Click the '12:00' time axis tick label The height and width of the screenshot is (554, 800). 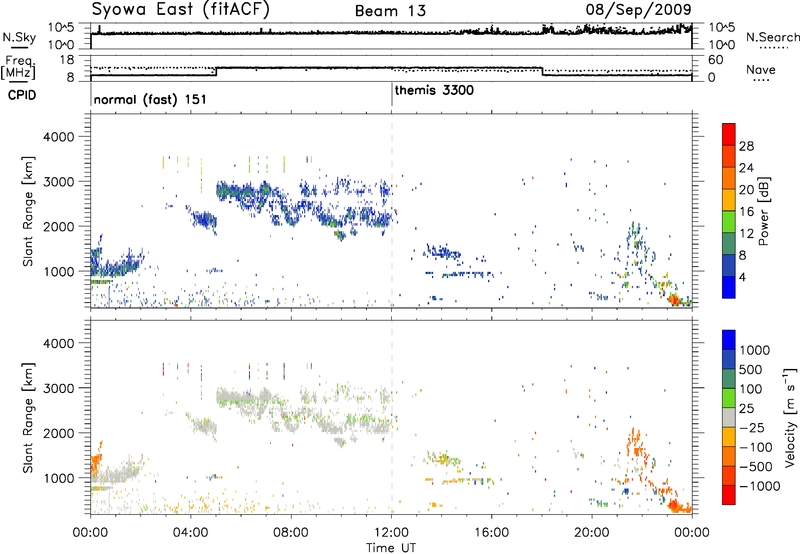pos(392,533)
